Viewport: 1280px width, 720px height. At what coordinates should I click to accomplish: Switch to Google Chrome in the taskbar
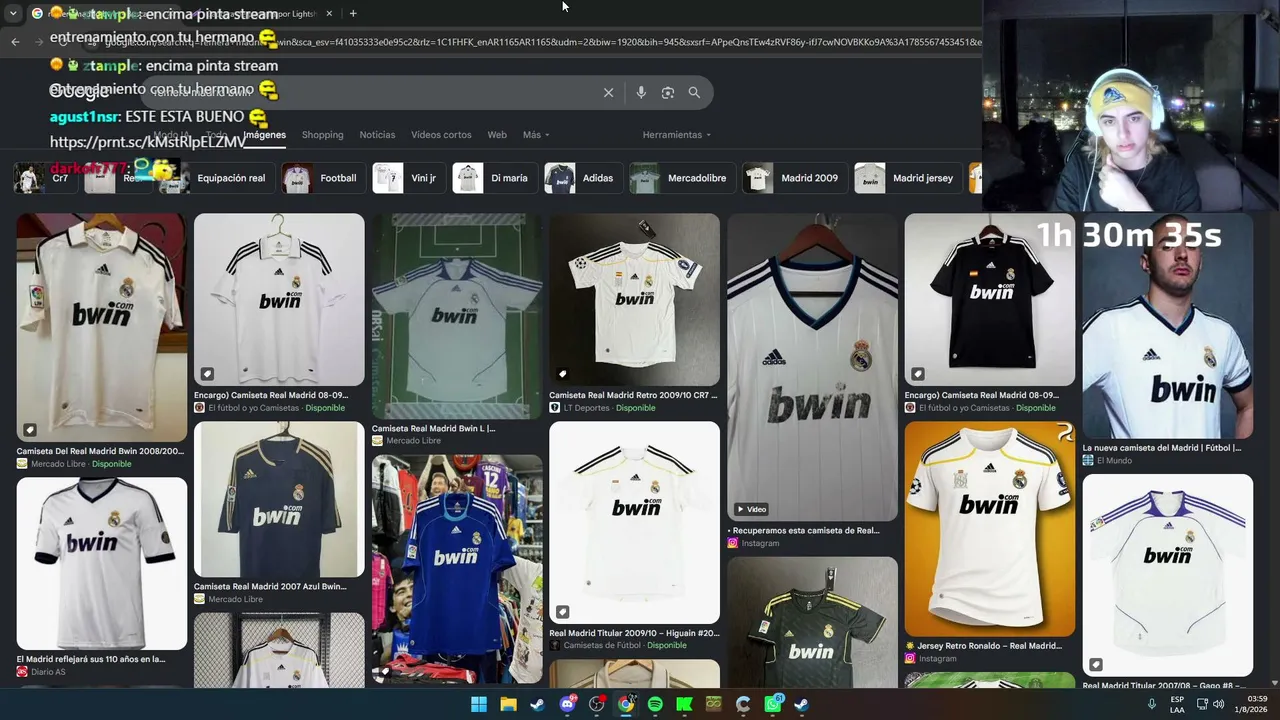(x=626, y=704)
